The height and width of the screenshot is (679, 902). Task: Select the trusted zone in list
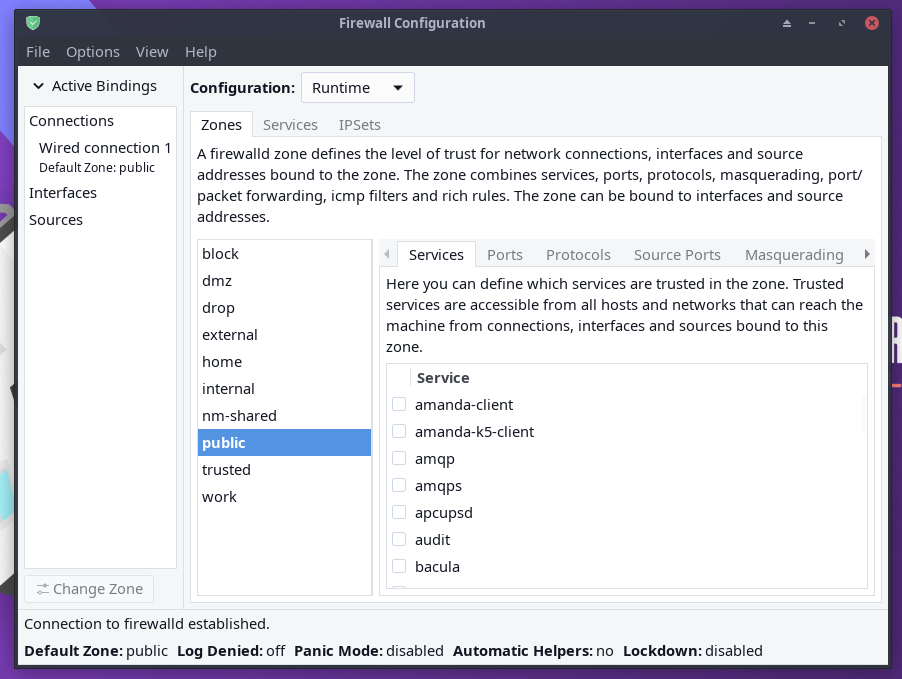click(226, 470)
